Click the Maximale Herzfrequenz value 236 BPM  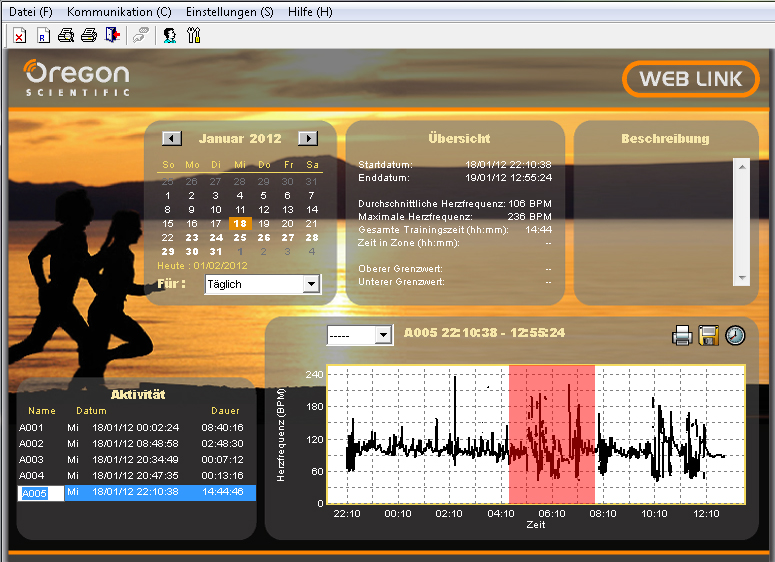529,216
